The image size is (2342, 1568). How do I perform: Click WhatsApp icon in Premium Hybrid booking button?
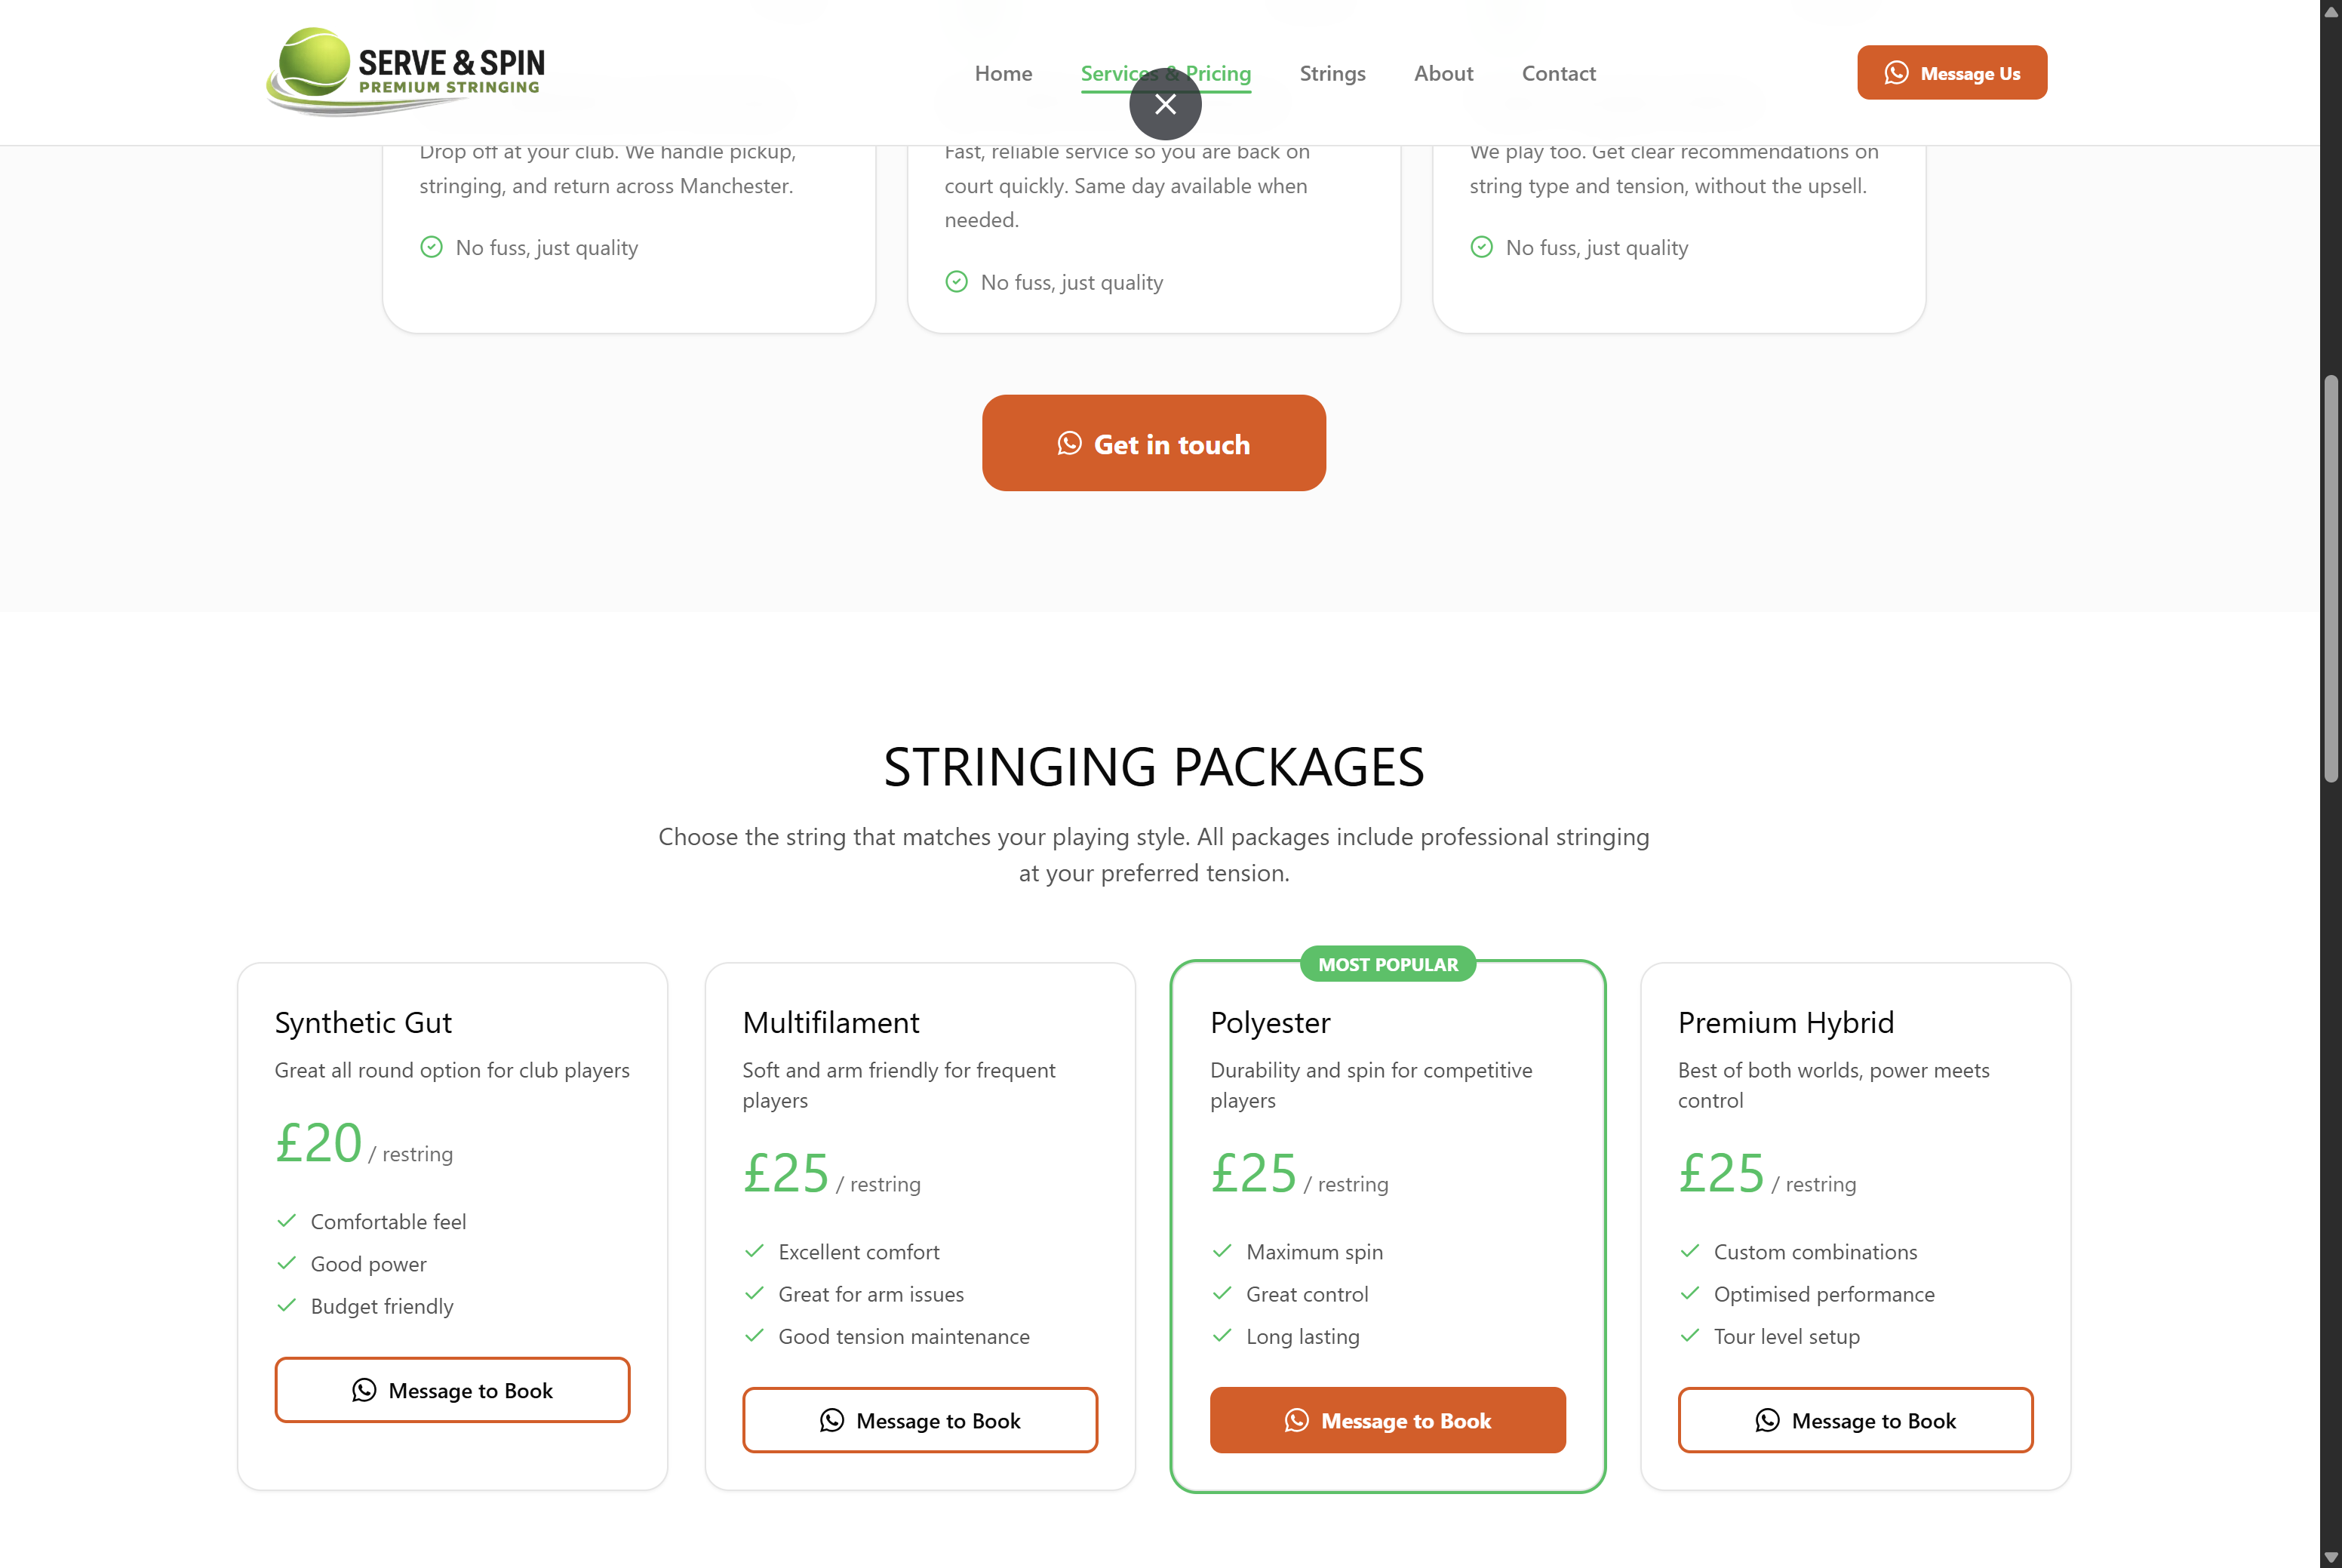(x=1767, y=1420)
